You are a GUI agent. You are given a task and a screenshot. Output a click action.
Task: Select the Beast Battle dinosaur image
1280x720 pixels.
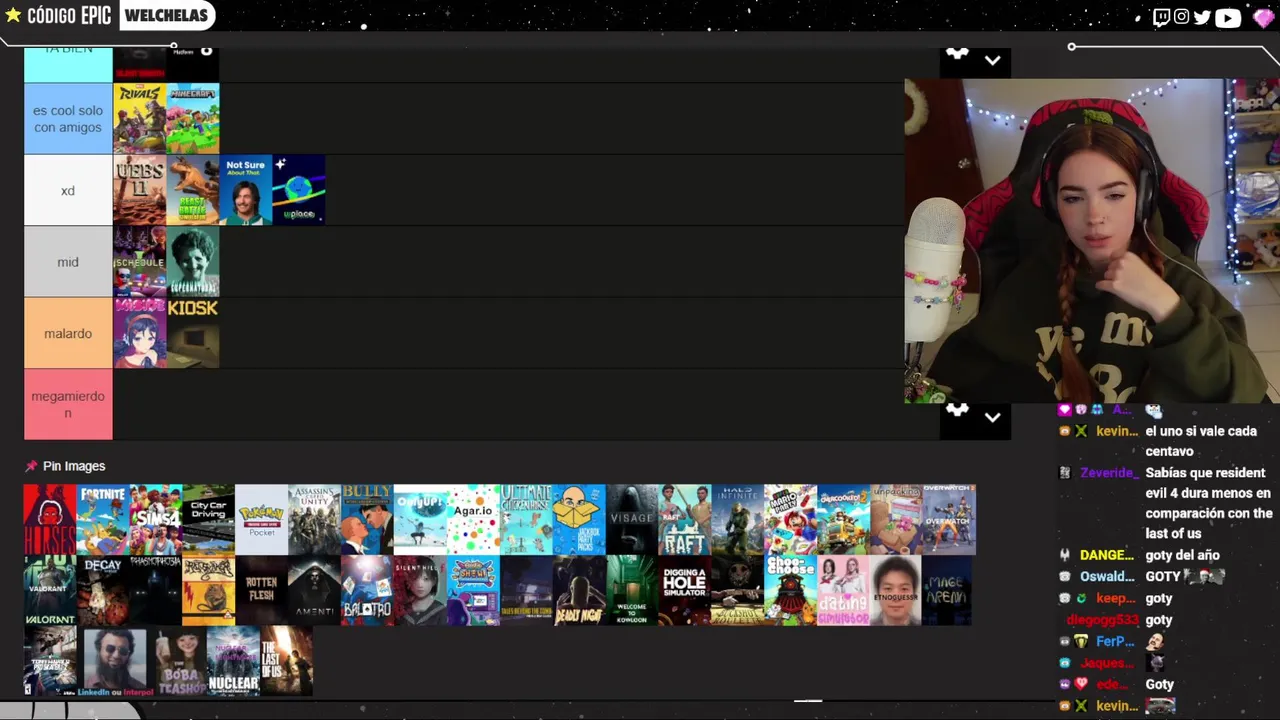(193, 190)
